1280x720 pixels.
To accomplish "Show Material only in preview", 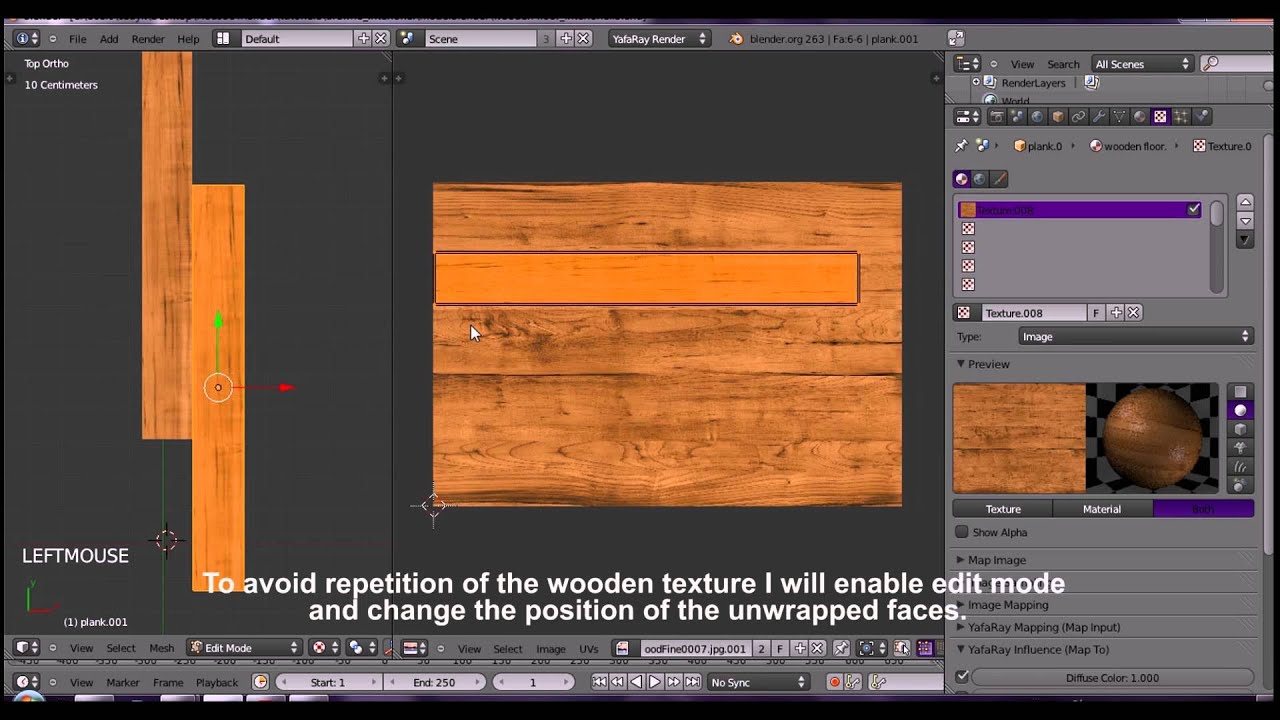I will coord(1102,509).
